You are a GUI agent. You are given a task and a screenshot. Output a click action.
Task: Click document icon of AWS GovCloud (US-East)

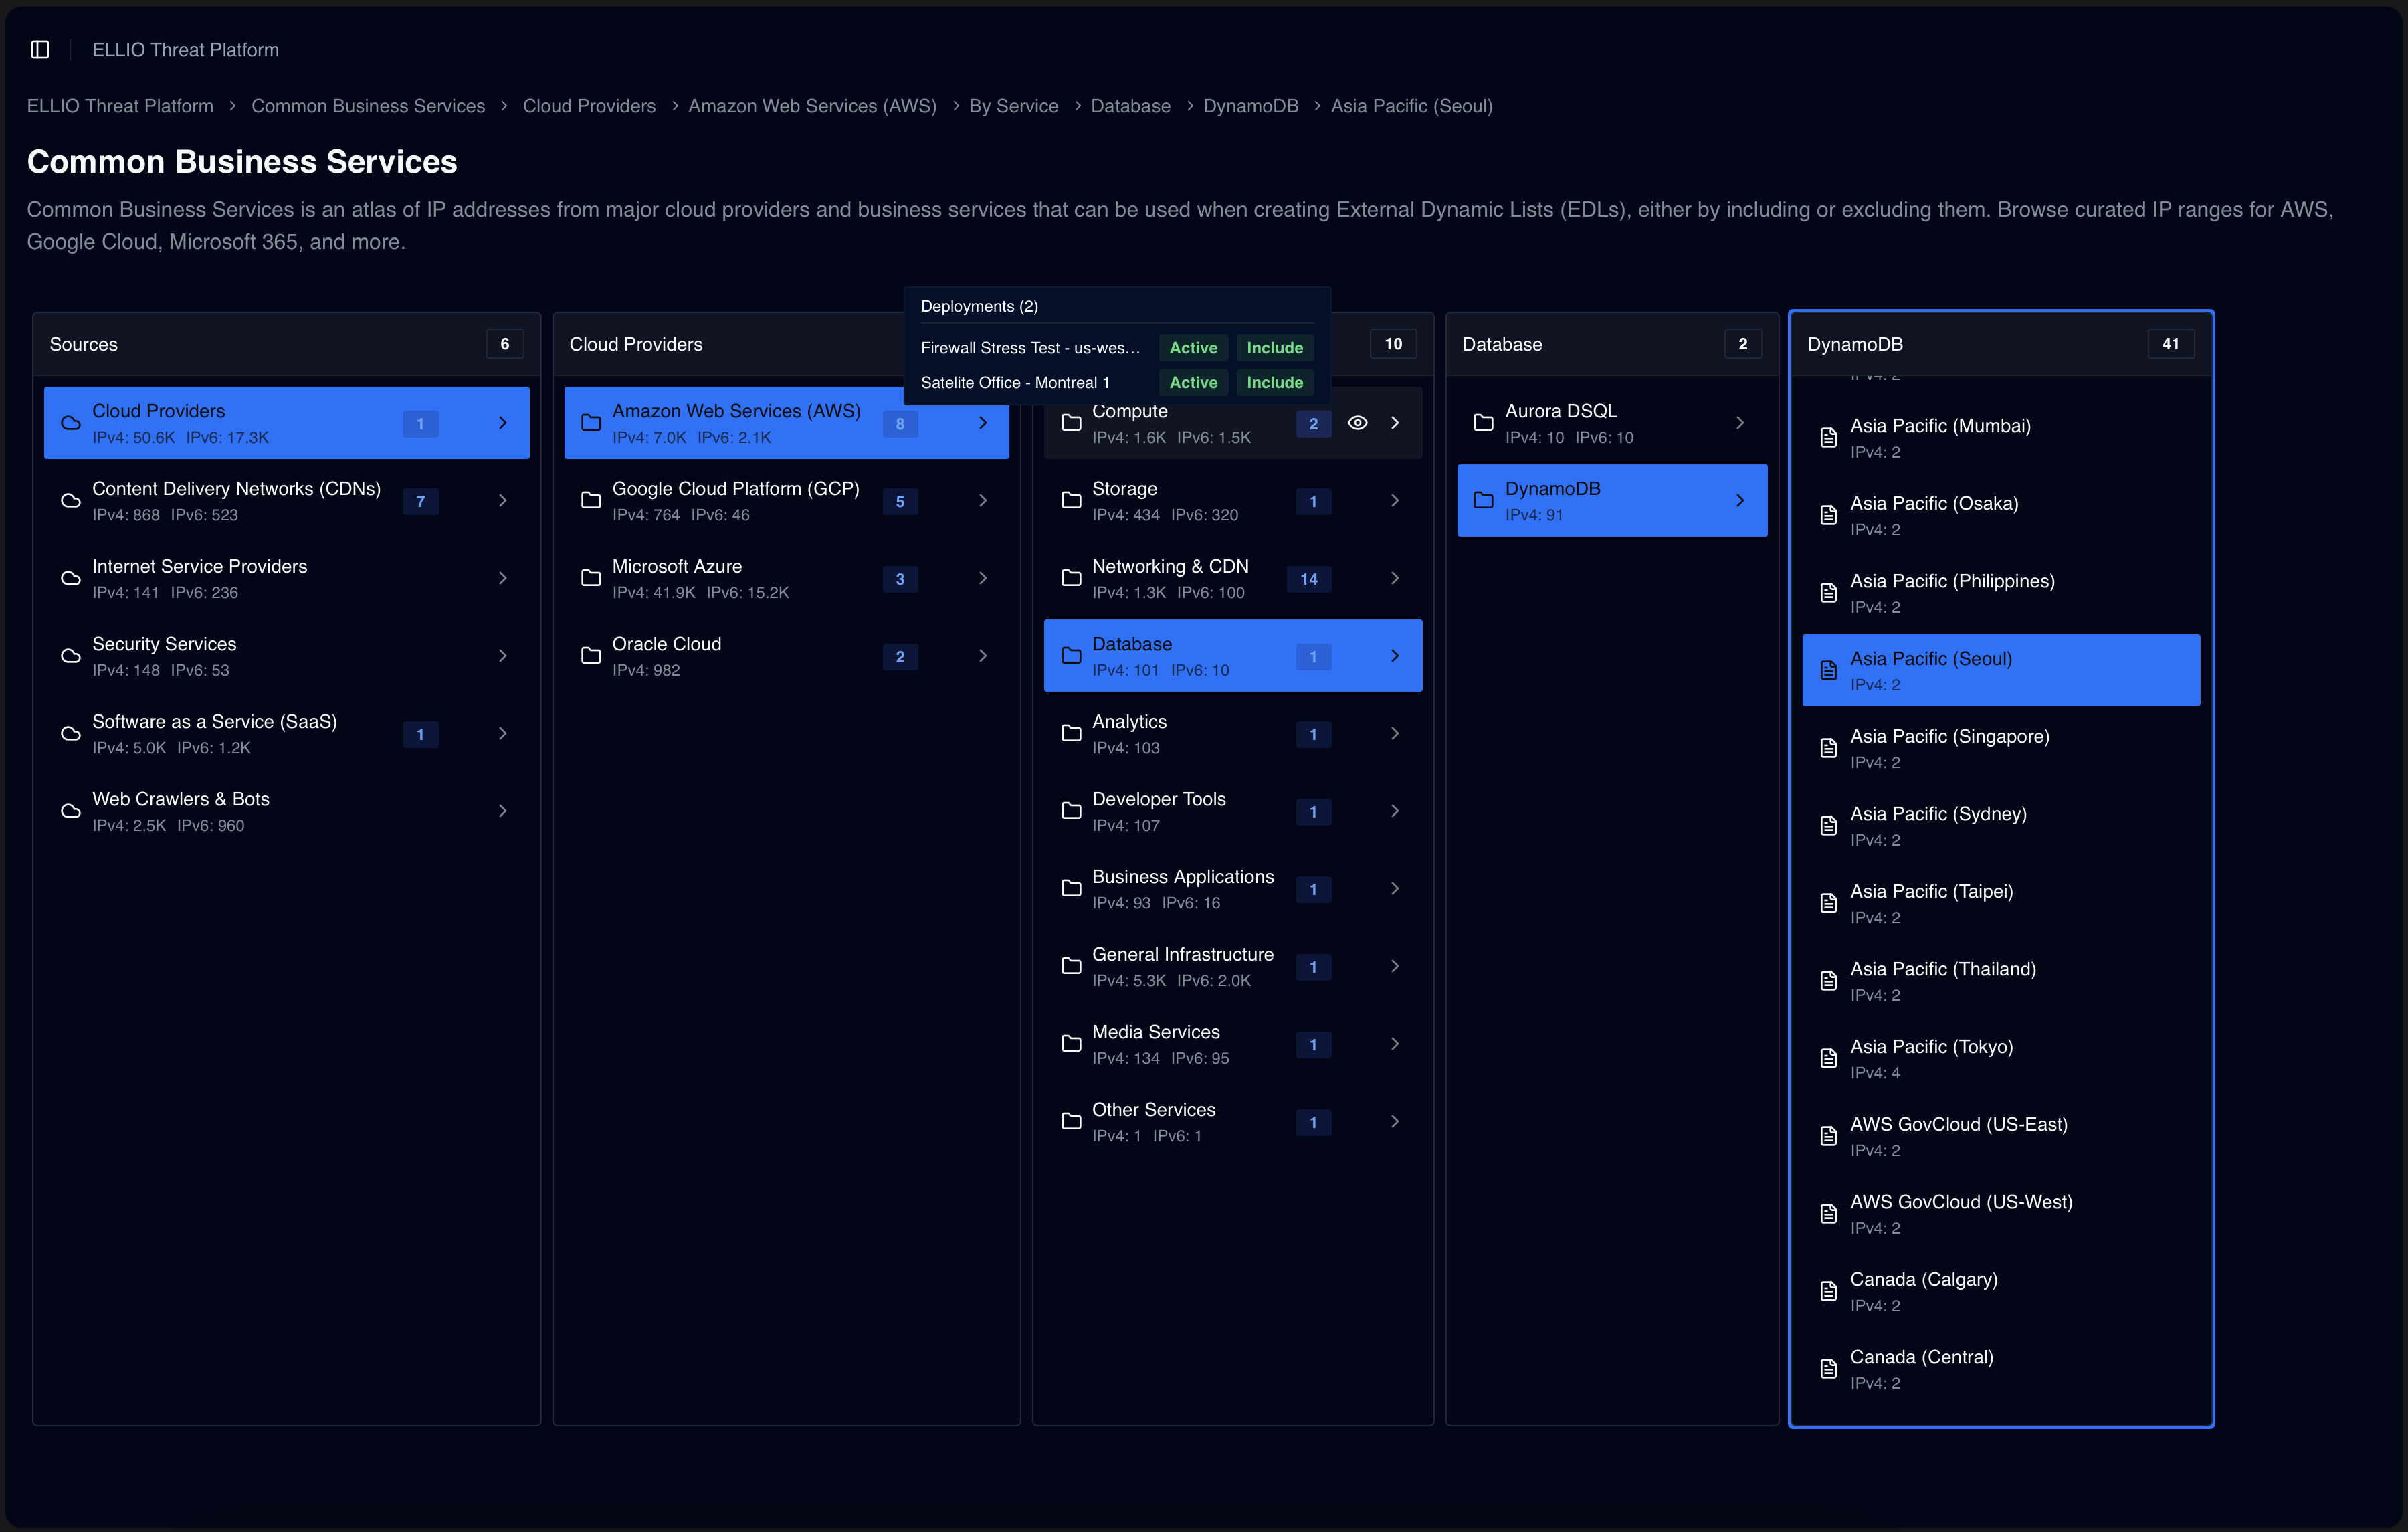click(x=1828, y=1136)
